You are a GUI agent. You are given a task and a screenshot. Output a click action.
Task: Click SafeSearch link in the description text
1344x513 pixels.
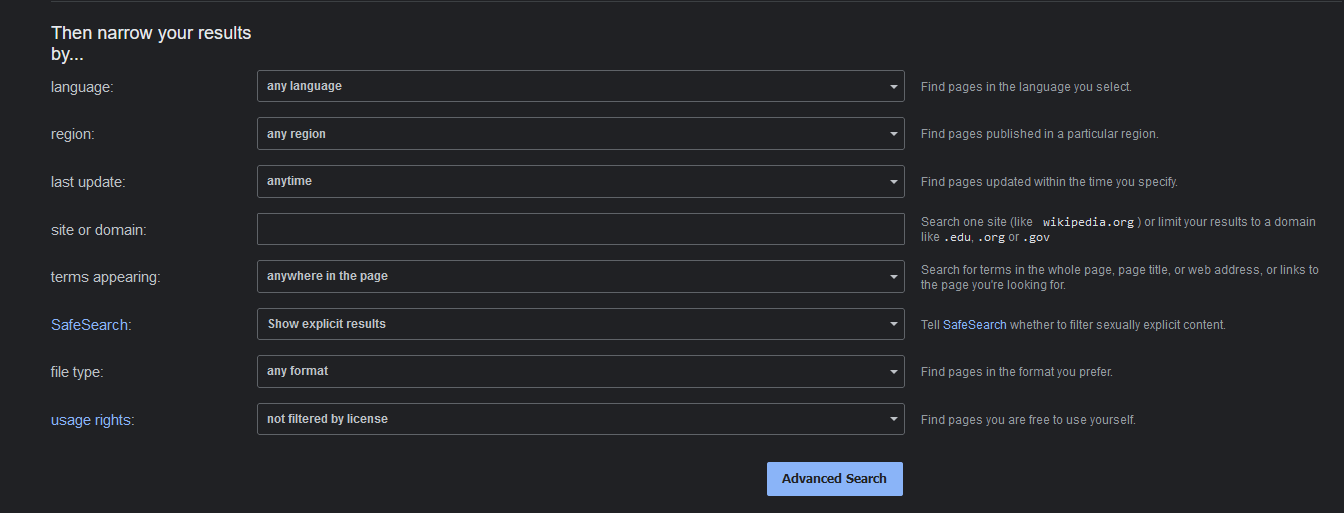click(x=974, y=325)
